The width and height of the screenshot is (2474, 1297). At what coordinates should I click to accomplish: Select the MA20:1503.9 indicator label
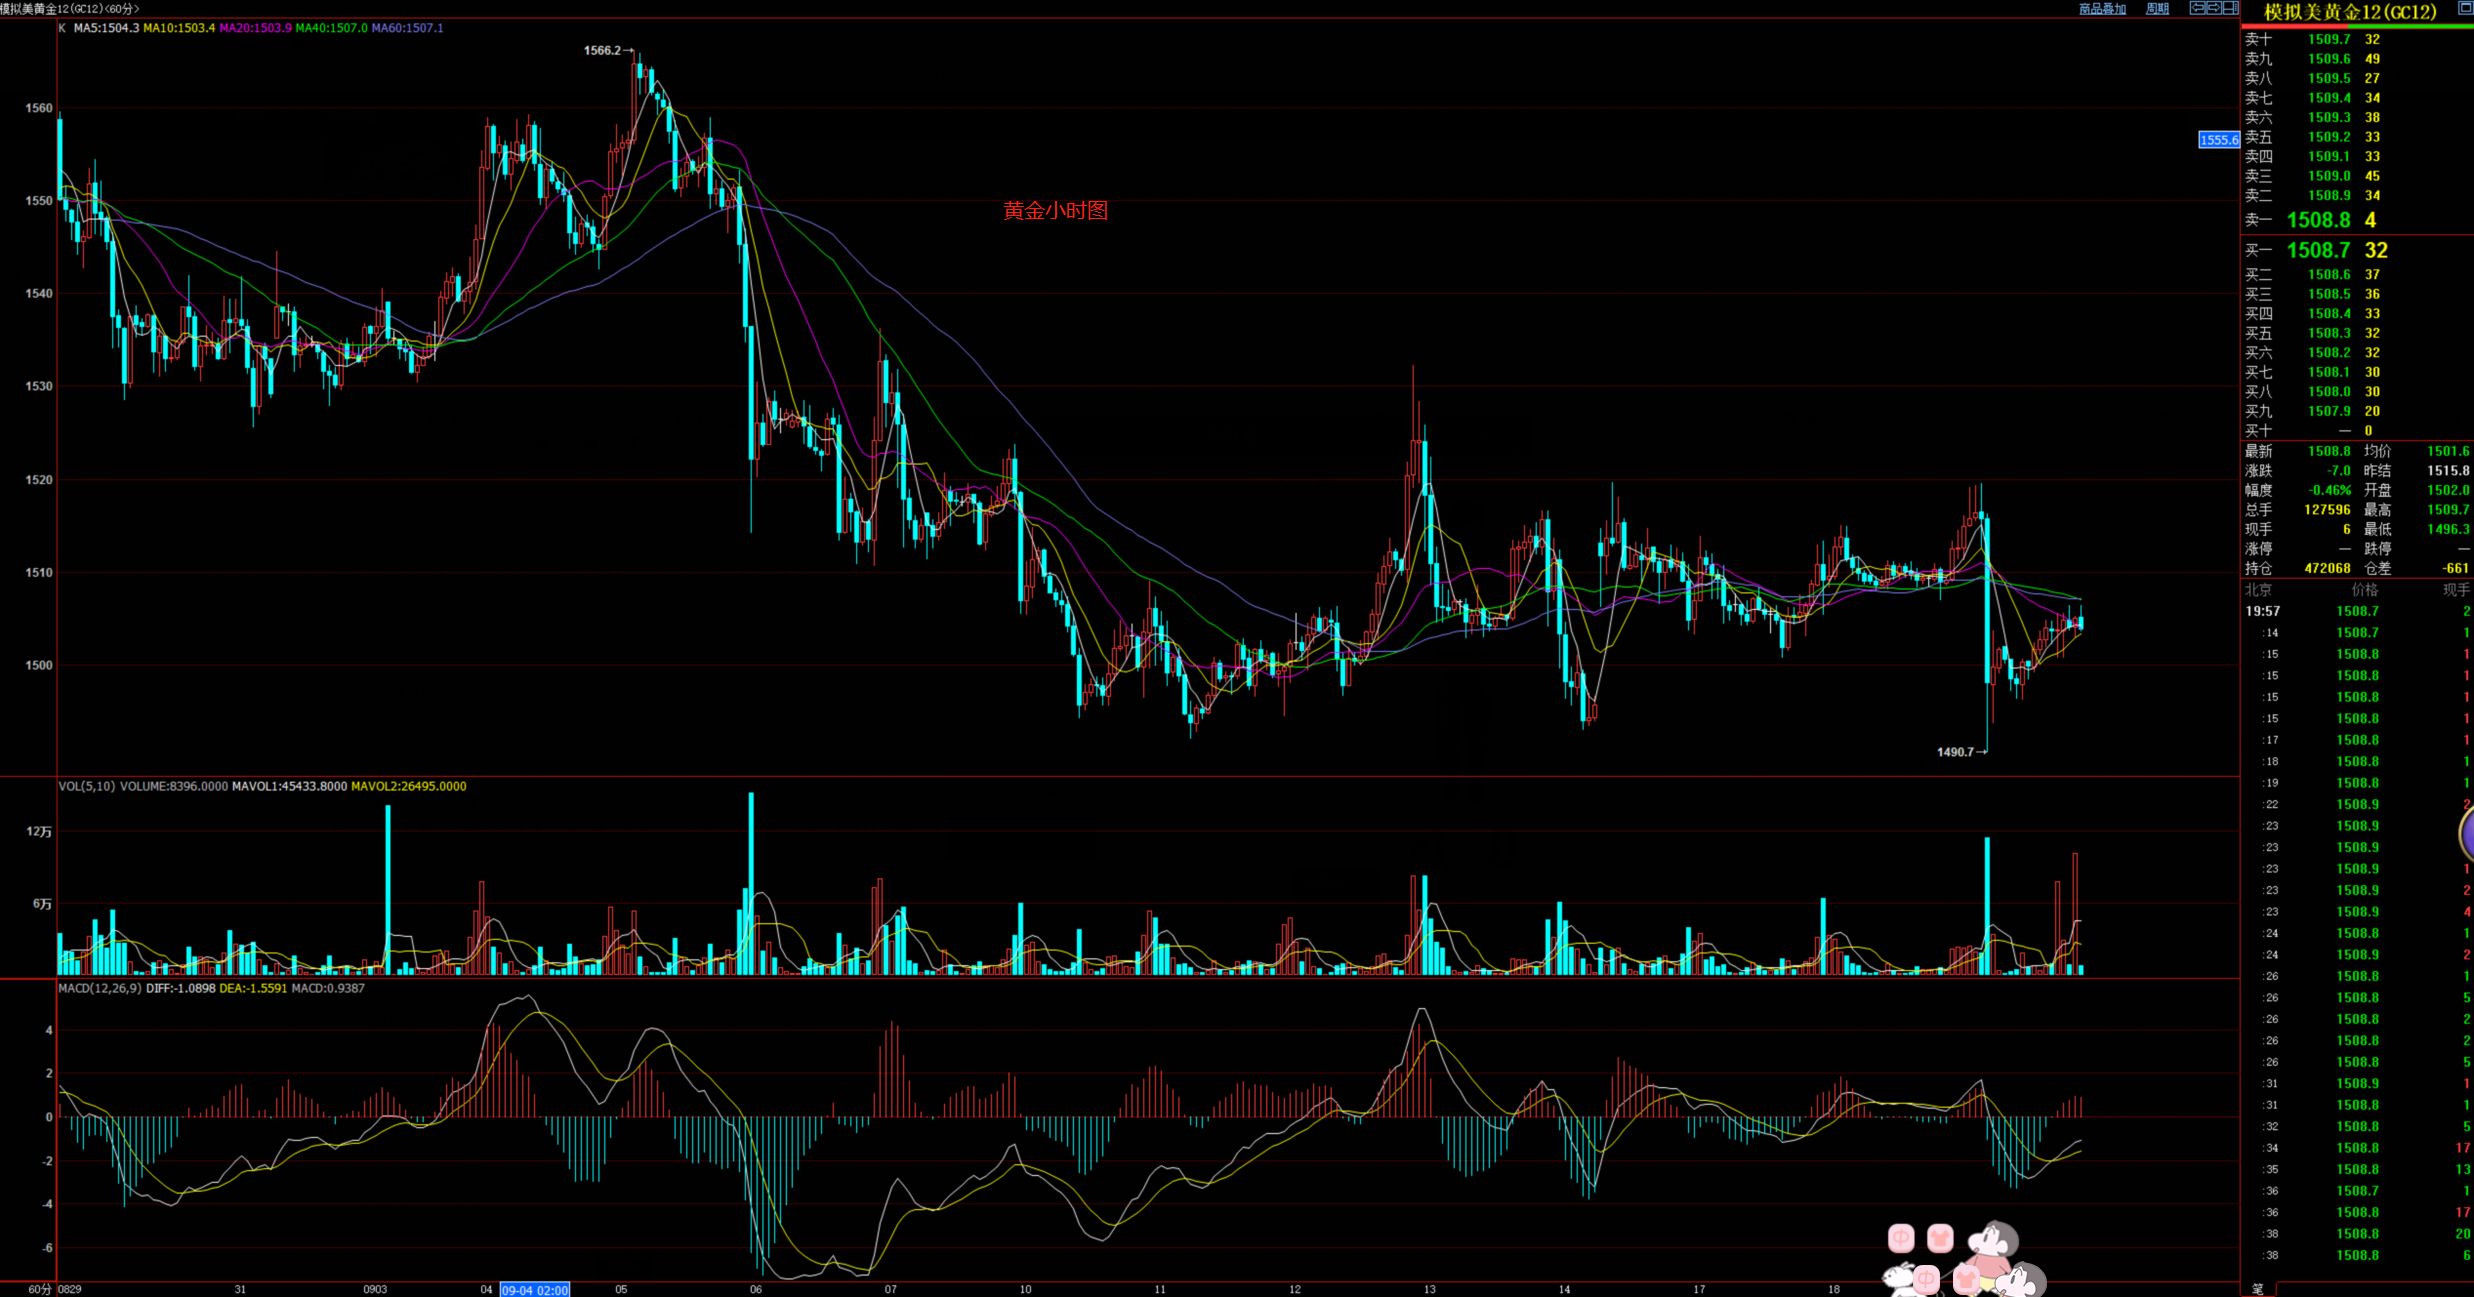tap(256, 28)
